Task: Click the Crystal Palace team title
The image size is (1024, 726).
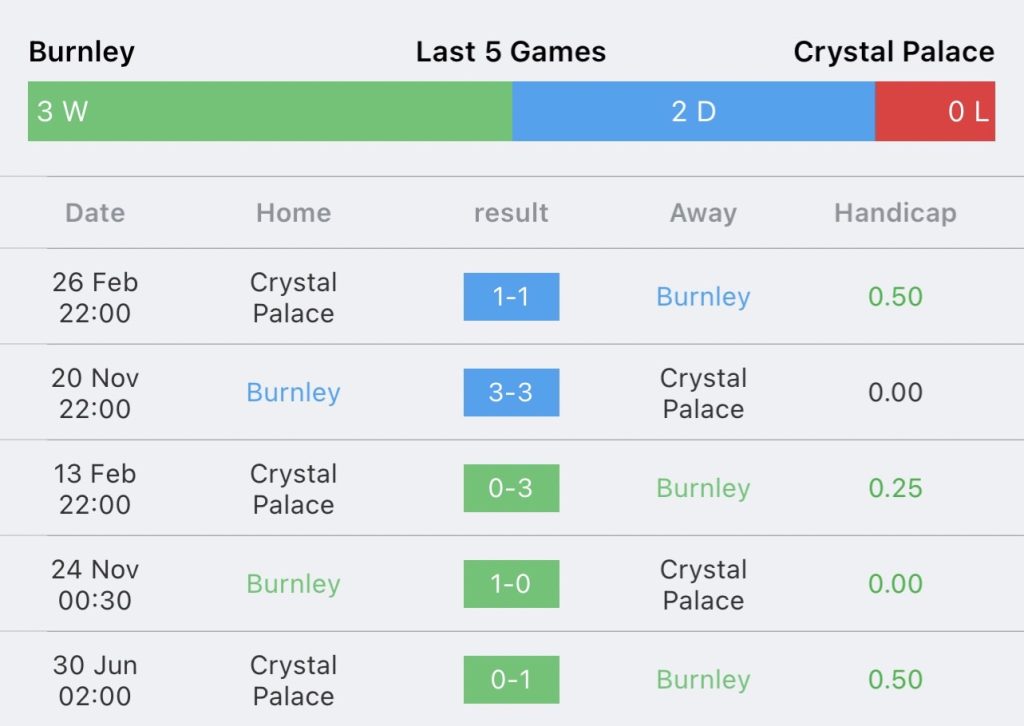Action: click(x=893, y=52)
